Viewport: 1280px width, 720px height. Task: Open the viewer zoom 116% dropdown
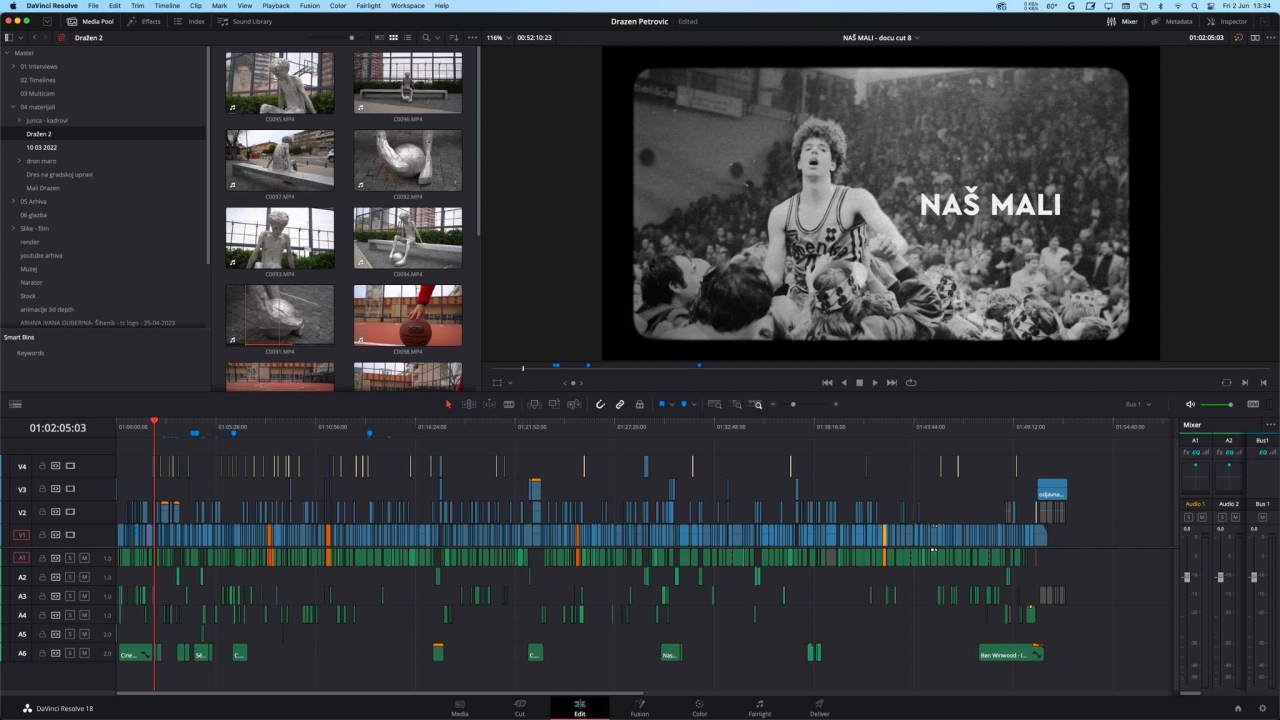[498, 38]
